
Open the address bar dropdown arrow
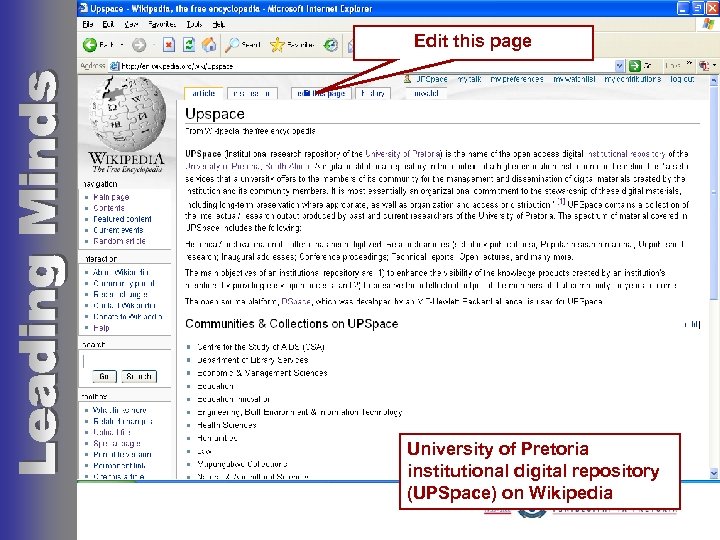click(x=619, y=66)
